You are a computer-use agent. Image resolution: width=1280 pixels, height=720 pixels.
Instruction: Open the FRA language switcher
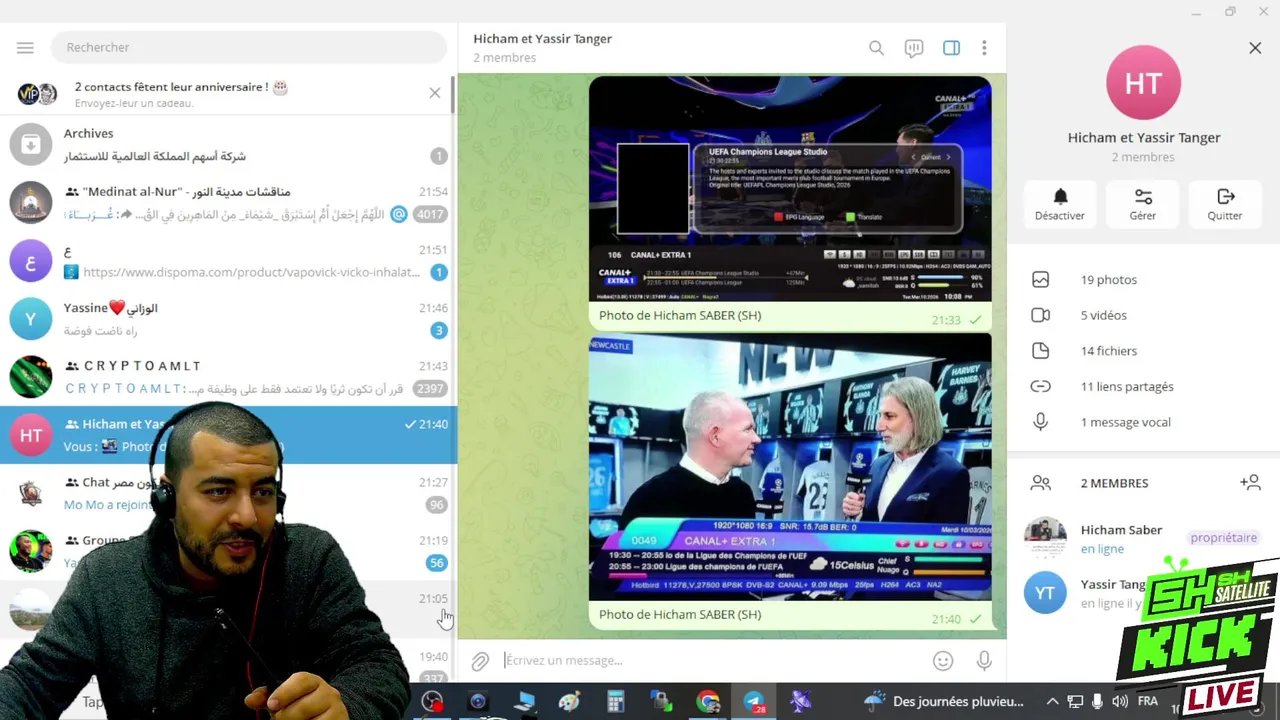pyautogui.click(x=1148, y=701)
